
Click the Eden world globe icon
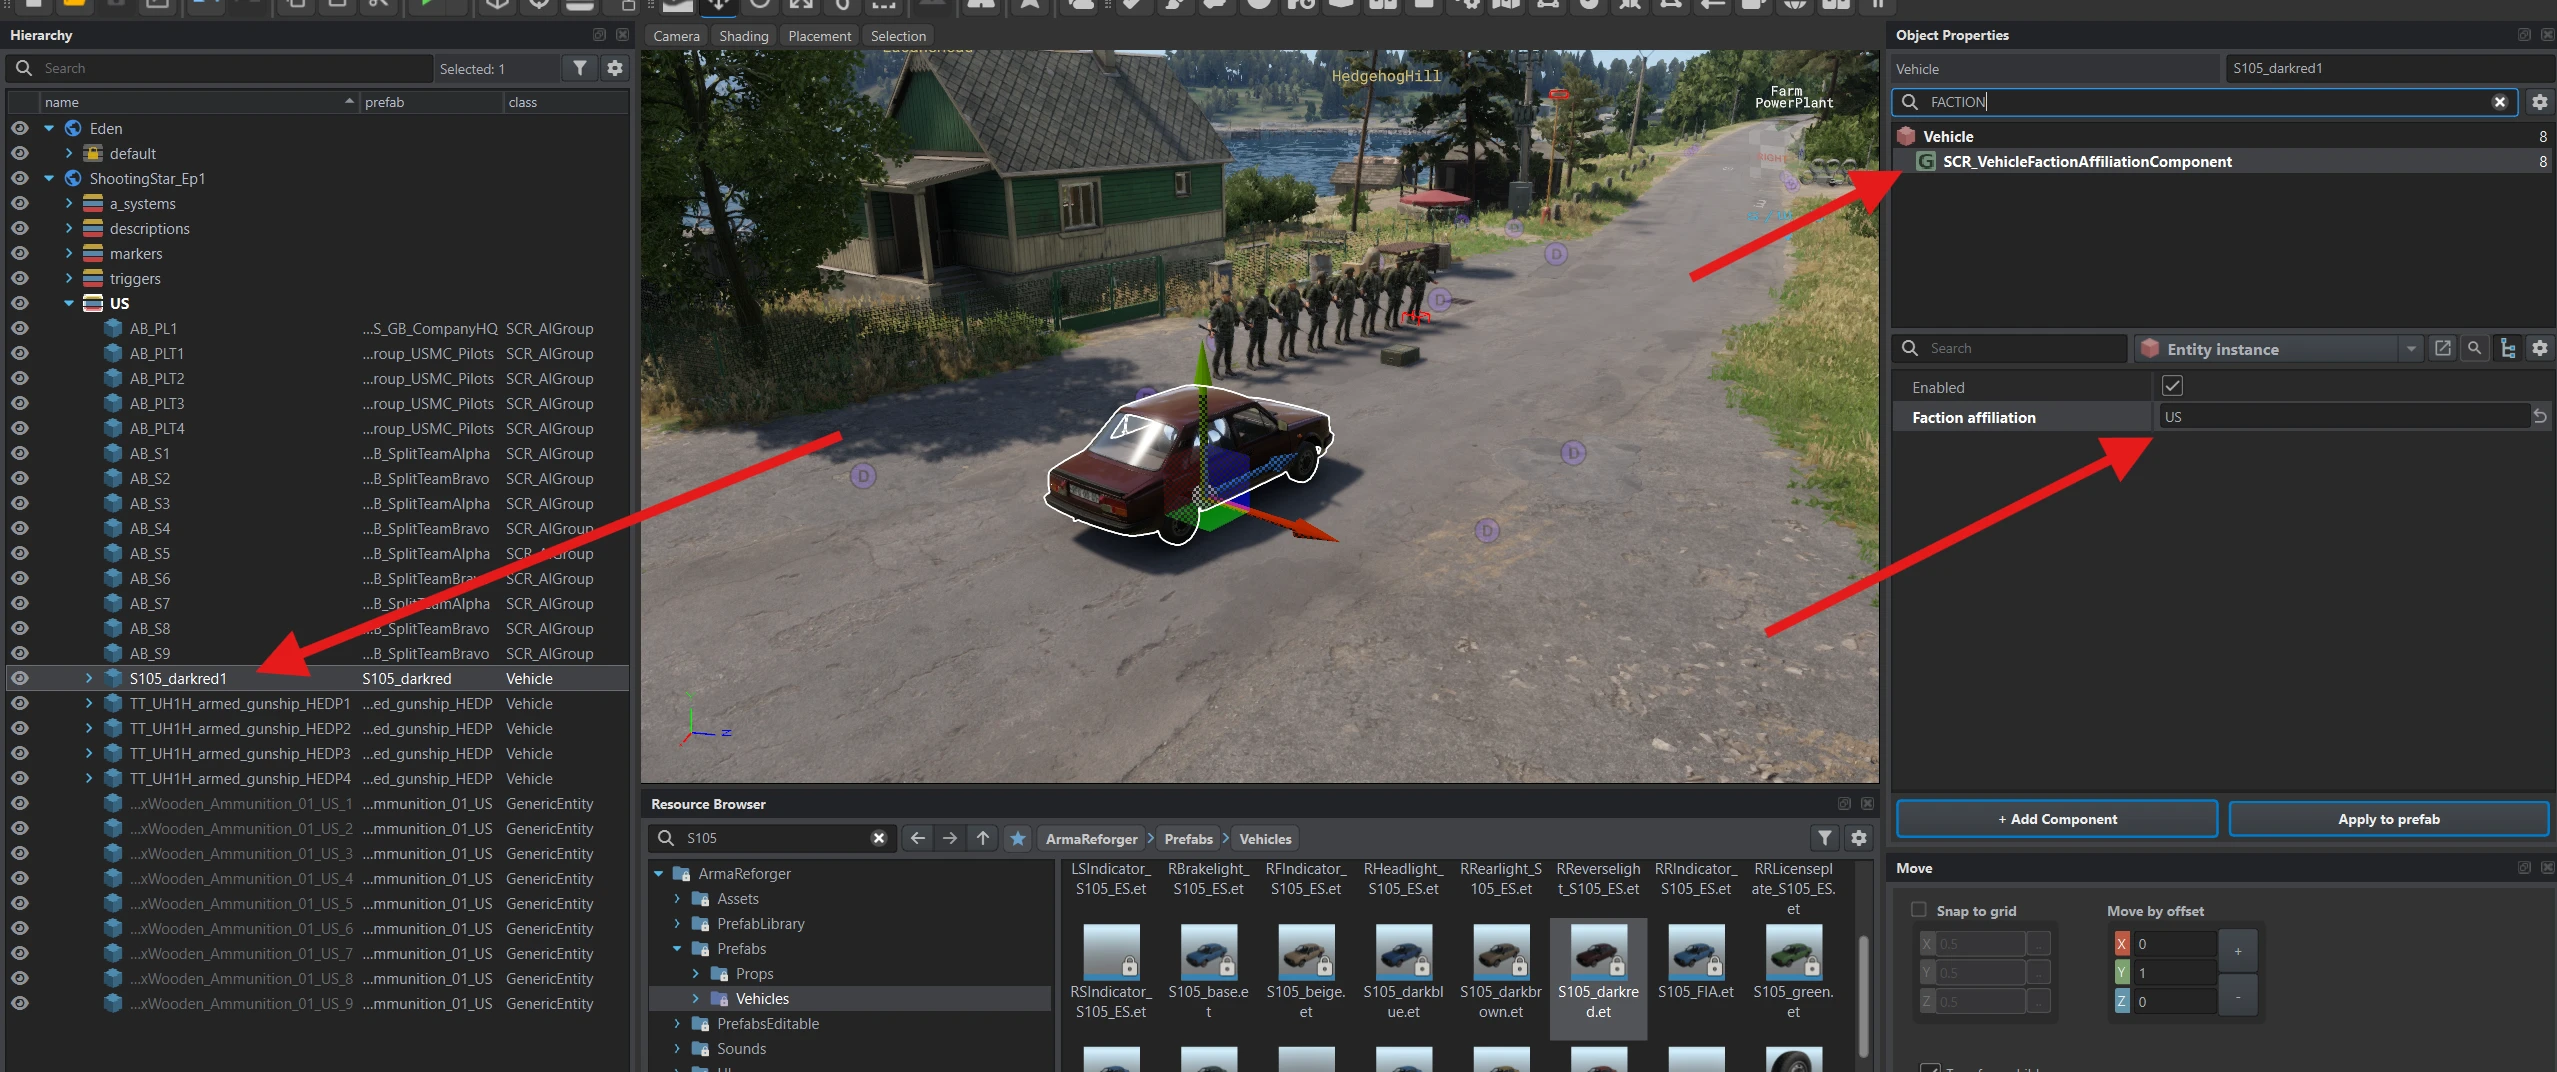(x=73, y=128)
